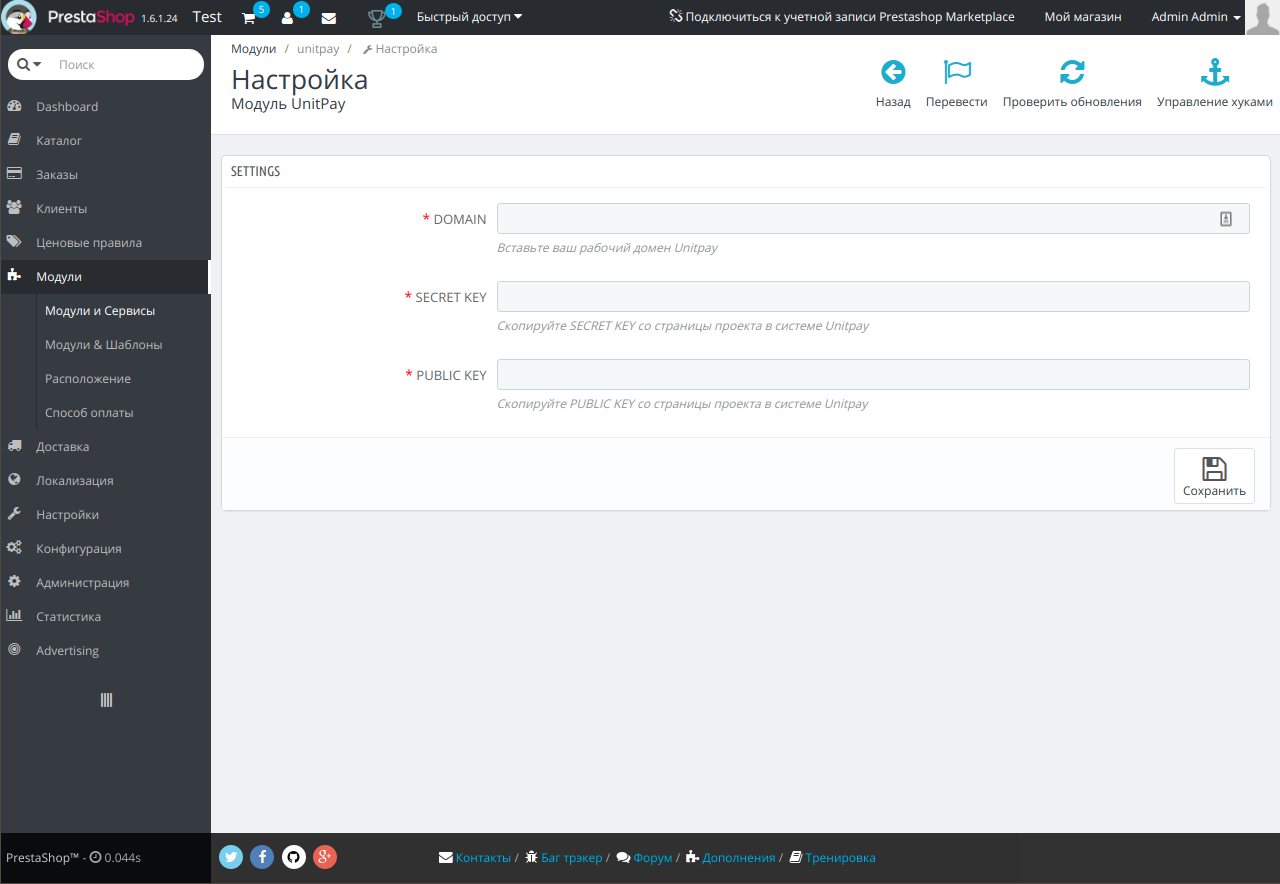Open hook management anchor icon
The image size is (1280, 884).
[1214, 72]
